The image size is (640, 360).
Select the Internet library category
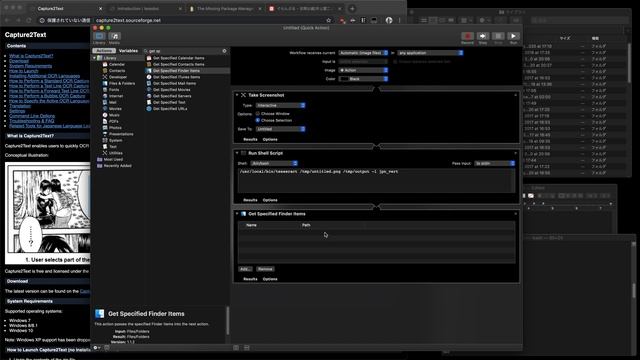[116, 96]
